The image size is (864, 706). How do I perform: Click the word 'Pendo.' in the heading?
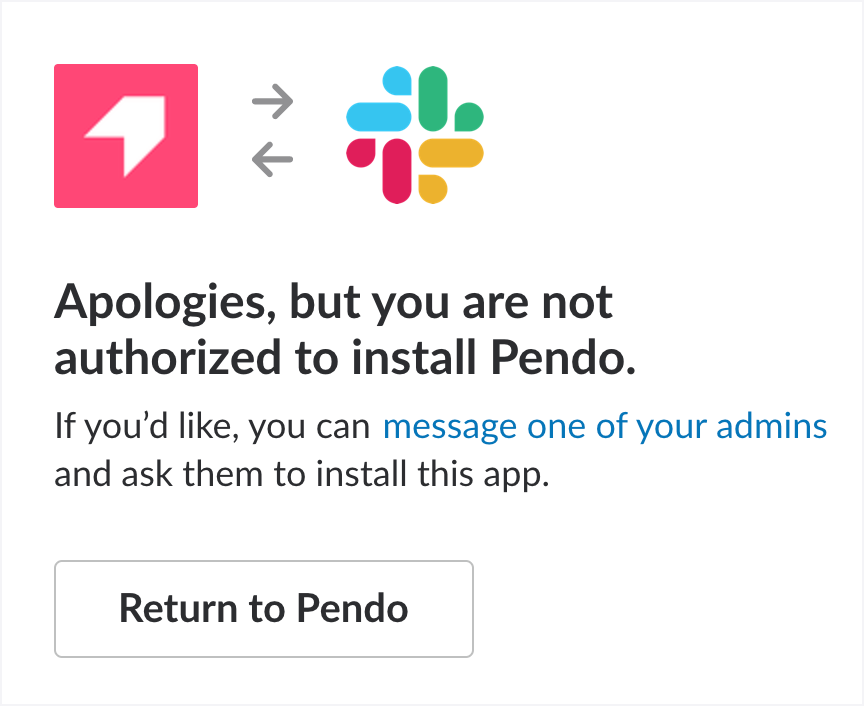[563, 358]
